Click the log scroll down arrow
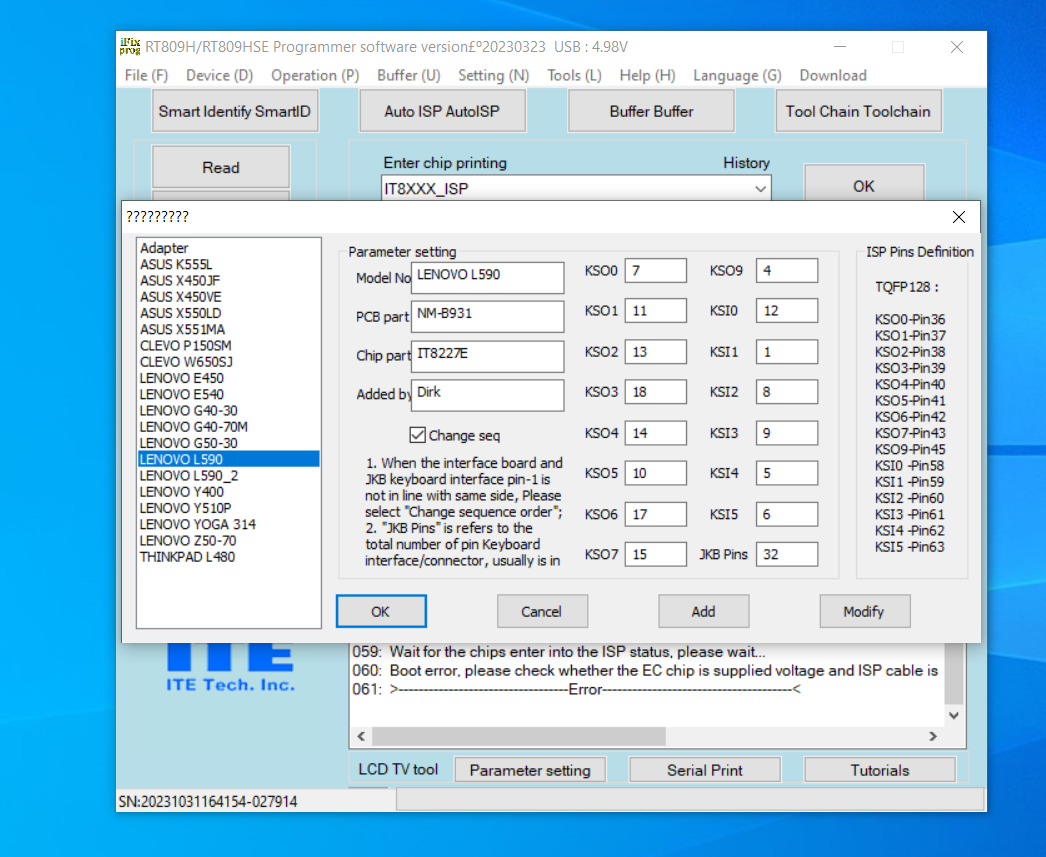This screenshot has width=1046, height=857. coord(954,715)
